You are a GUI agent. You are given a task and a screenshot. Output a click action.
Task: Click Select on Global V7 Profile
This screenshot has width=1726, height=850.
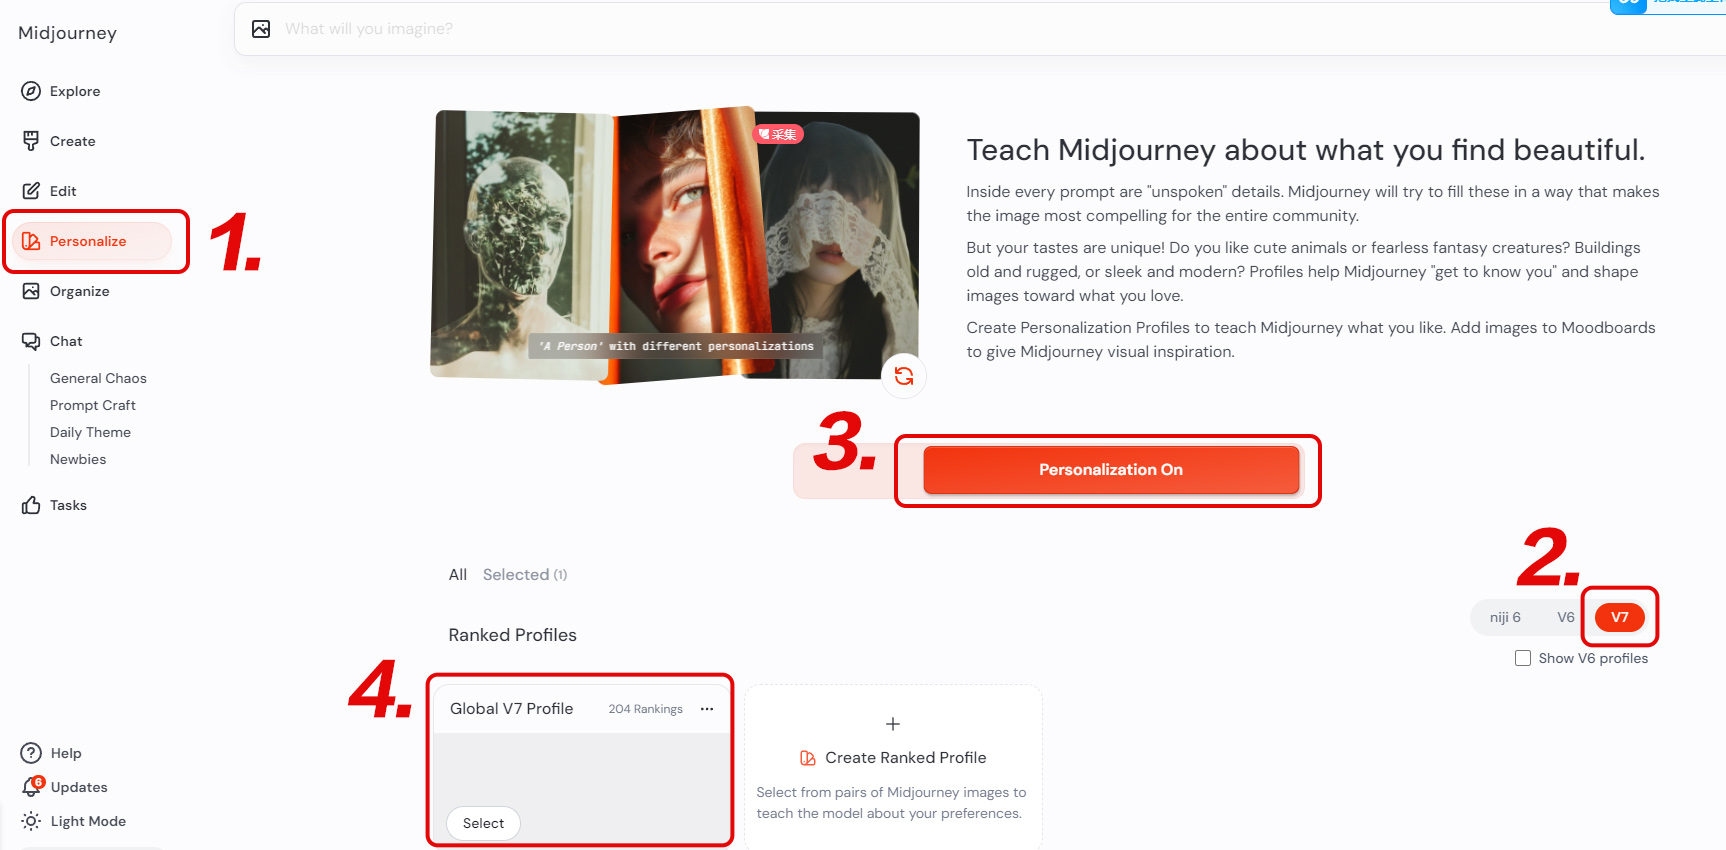483,823
